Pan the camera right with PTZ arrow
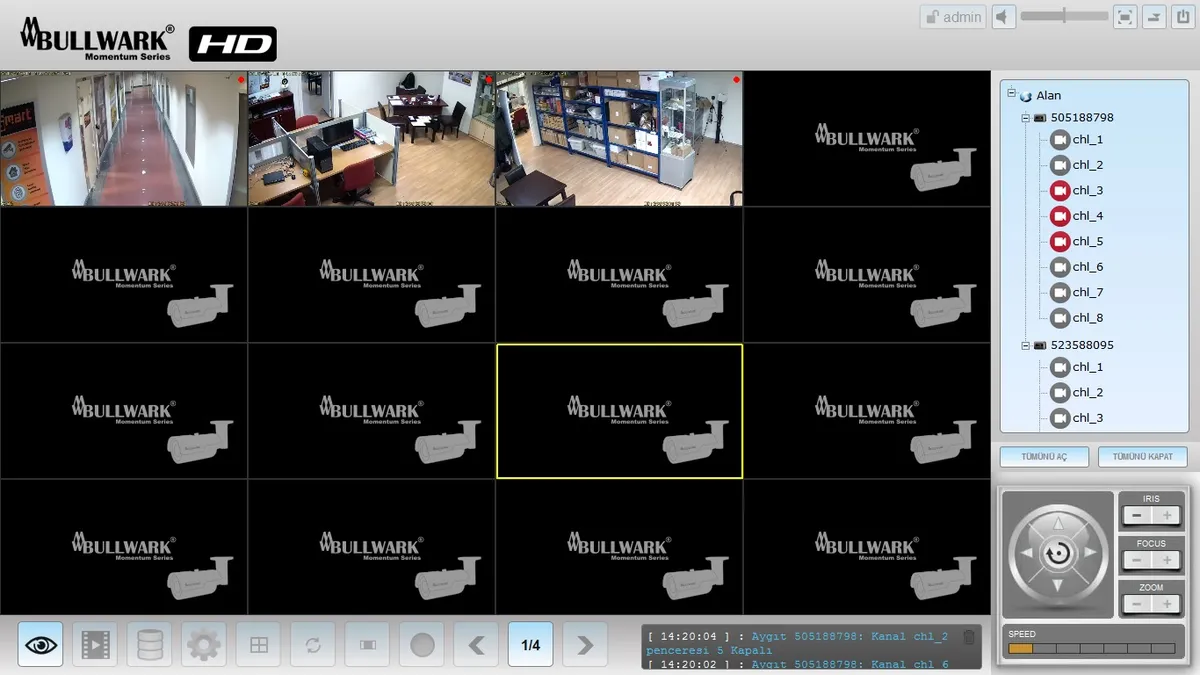The height and width of the screenshot is (675, 1200). click(1091, 553)
